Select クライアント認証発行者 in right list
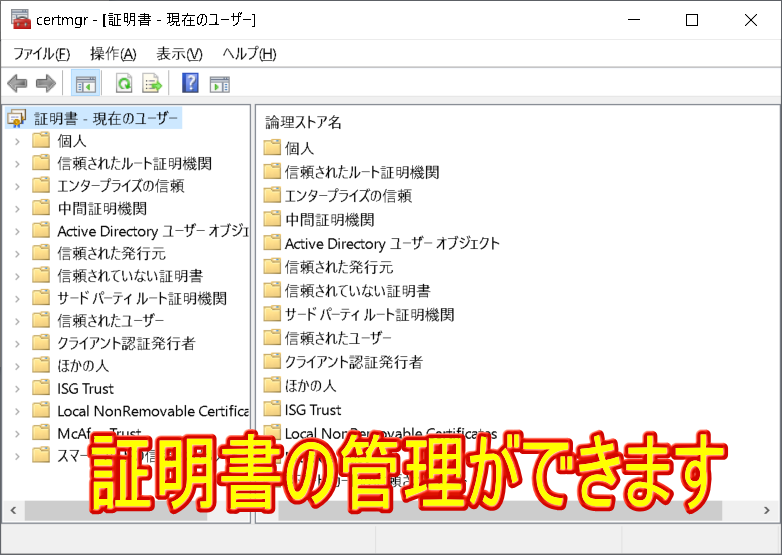Viewport: 782px width, 555px height. (354, 362)
